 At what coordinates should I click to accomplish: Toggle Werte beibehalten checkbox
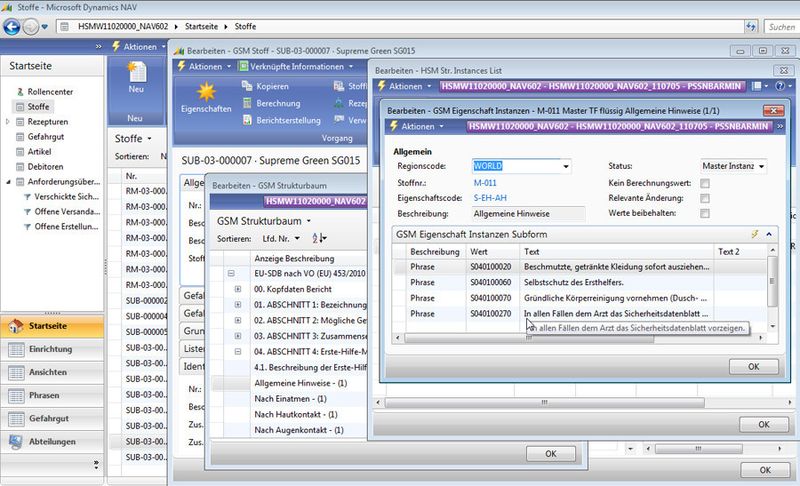point(705,213)
